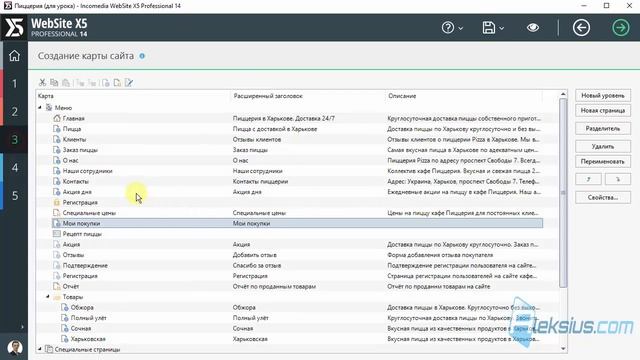Open the Свойства... button
Image resolution: width=640 pixels, height=360 pixels.
tap(603, 198)
